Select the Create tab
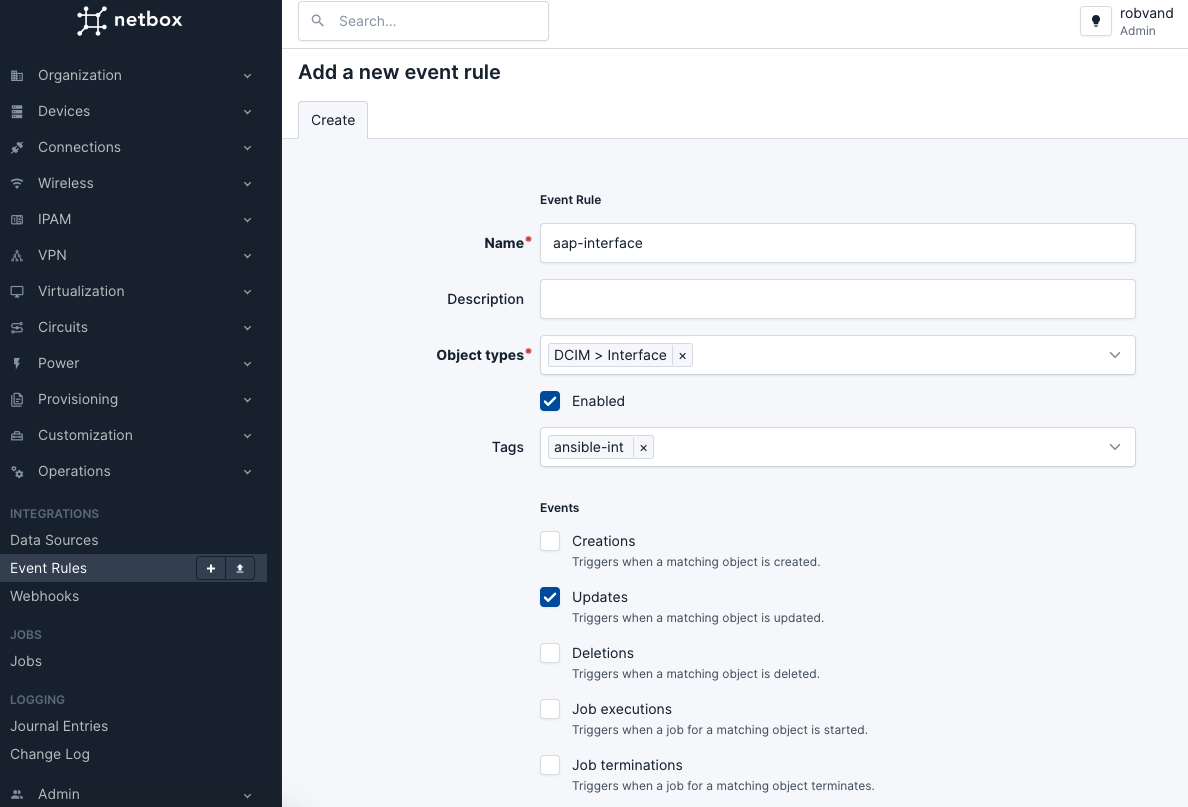 333,120
